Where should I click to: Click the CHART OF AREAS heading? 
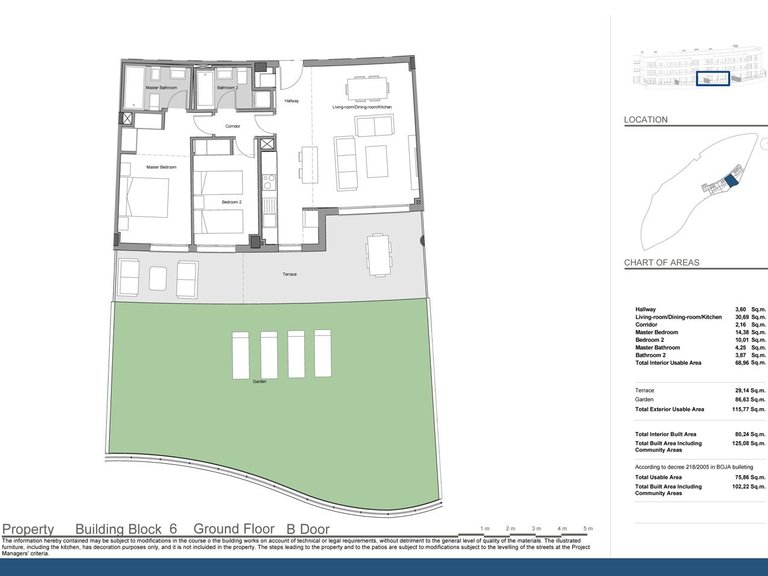pyautogui.click(x=661, y=263)
